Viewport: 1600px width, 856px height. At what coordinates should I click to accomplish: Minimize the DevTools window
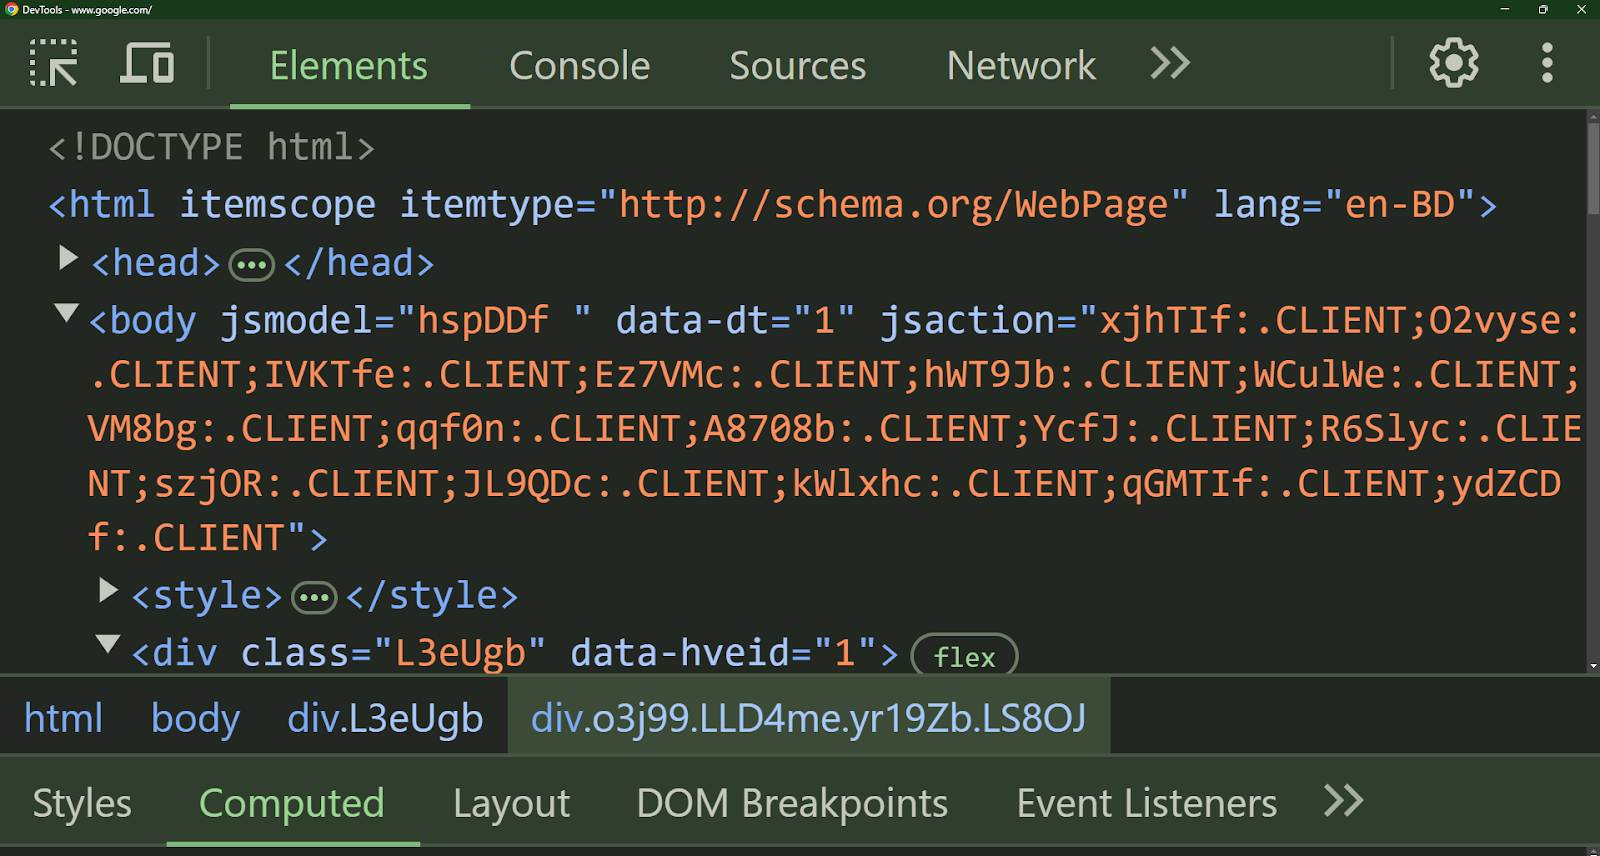click(x=1505, y=9)
